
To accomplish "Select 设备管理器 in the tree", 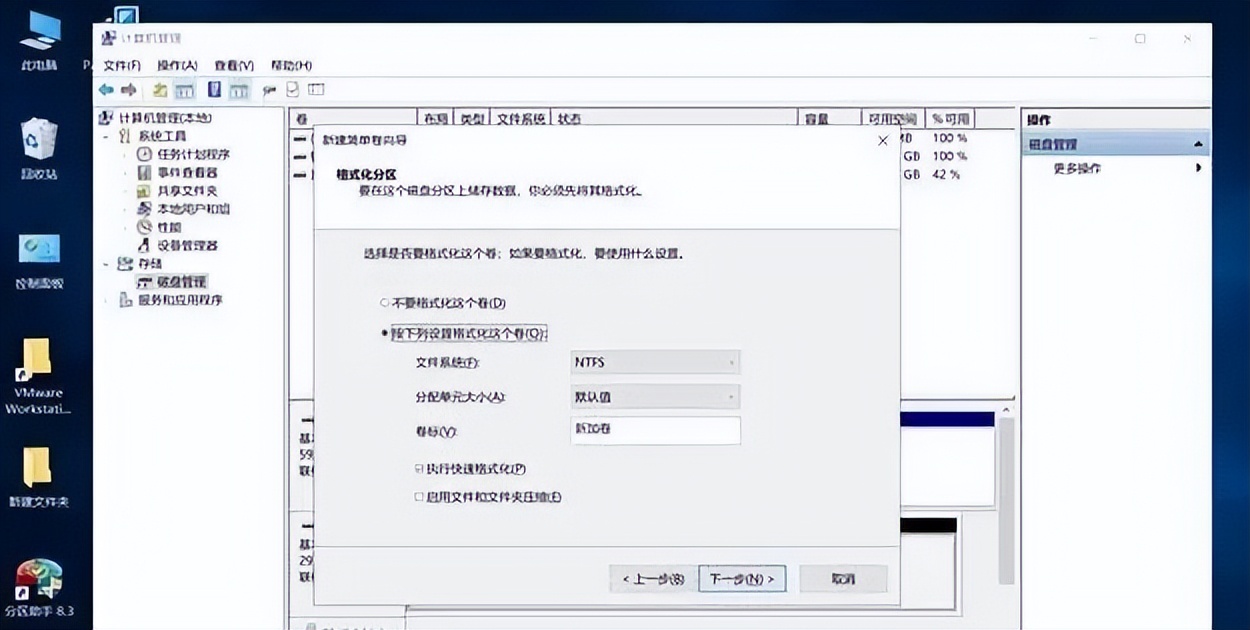I will click(x=187, y=245).
